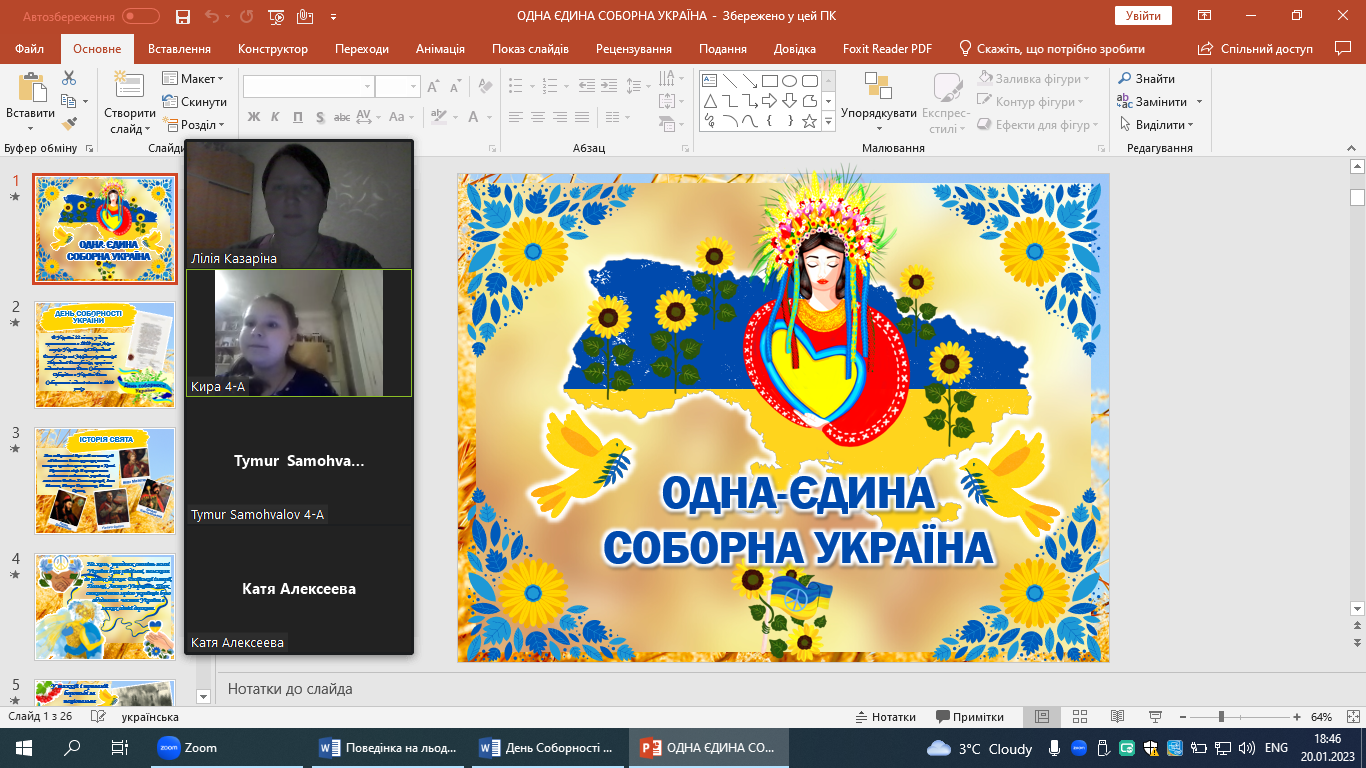1366x768 pixels.
Task: Toggle text Shadow (S) formatting
Action: click(319, 117)
